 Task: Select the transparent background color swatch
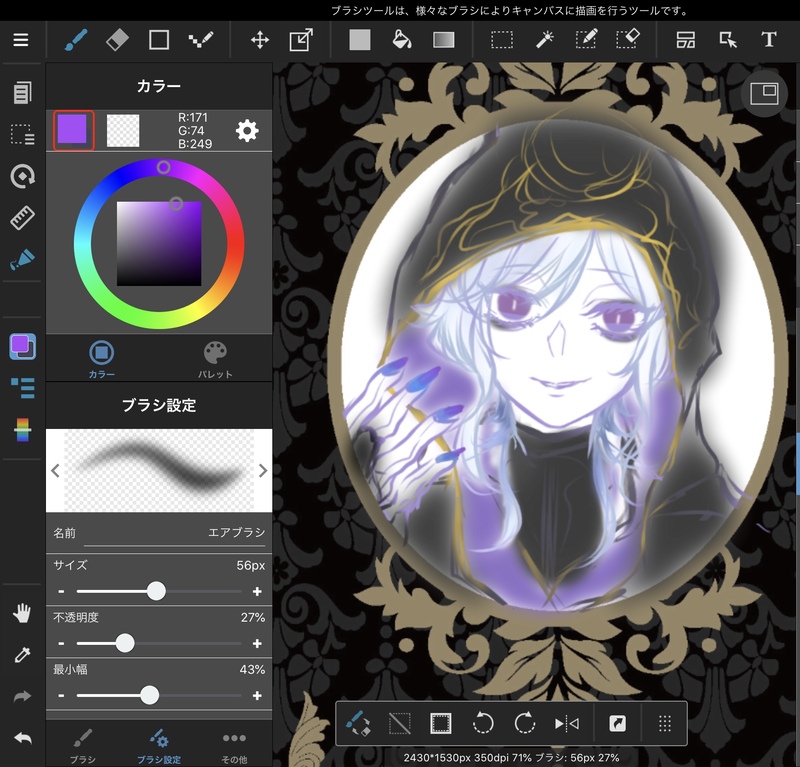click(x=123, y=131)
